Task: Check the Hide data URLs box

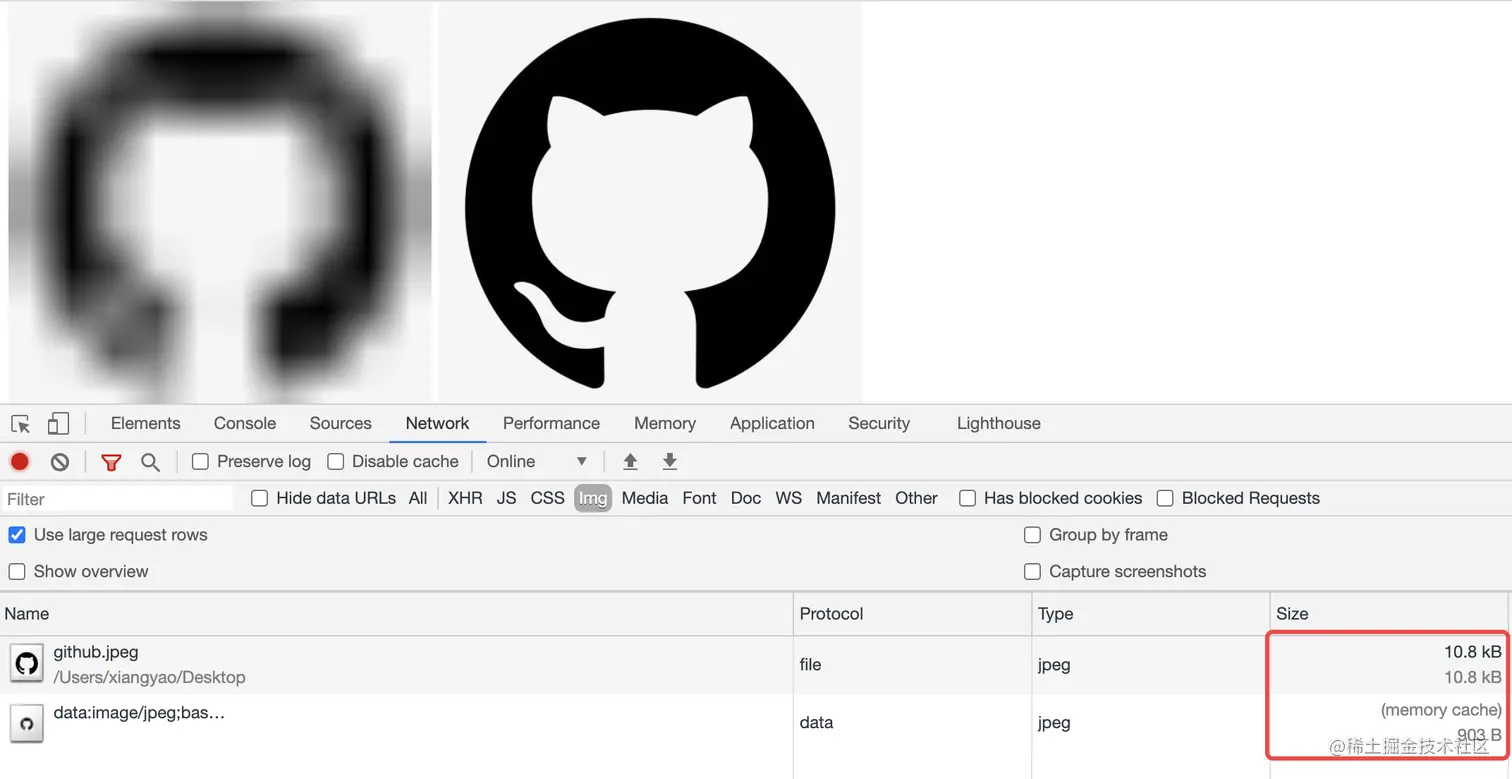Action: 259,498
